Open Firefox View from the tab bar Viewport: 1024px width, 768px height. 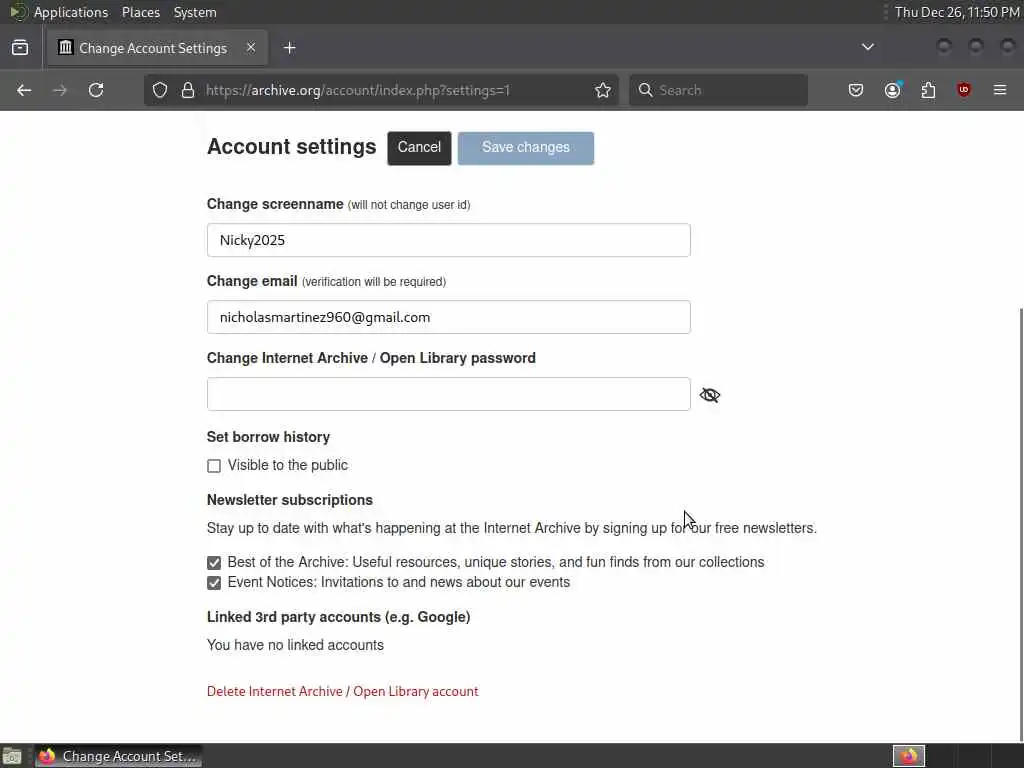point(20,48)
